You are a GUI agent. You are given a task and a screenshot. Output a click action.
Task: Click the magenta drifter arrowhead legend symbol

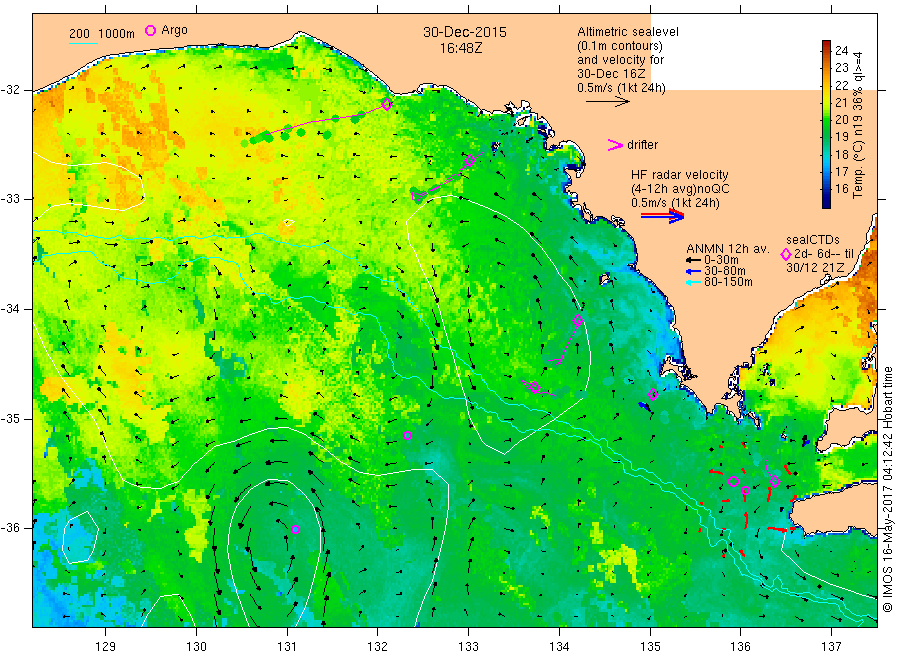pyautogui.click(x=615, y=145)
